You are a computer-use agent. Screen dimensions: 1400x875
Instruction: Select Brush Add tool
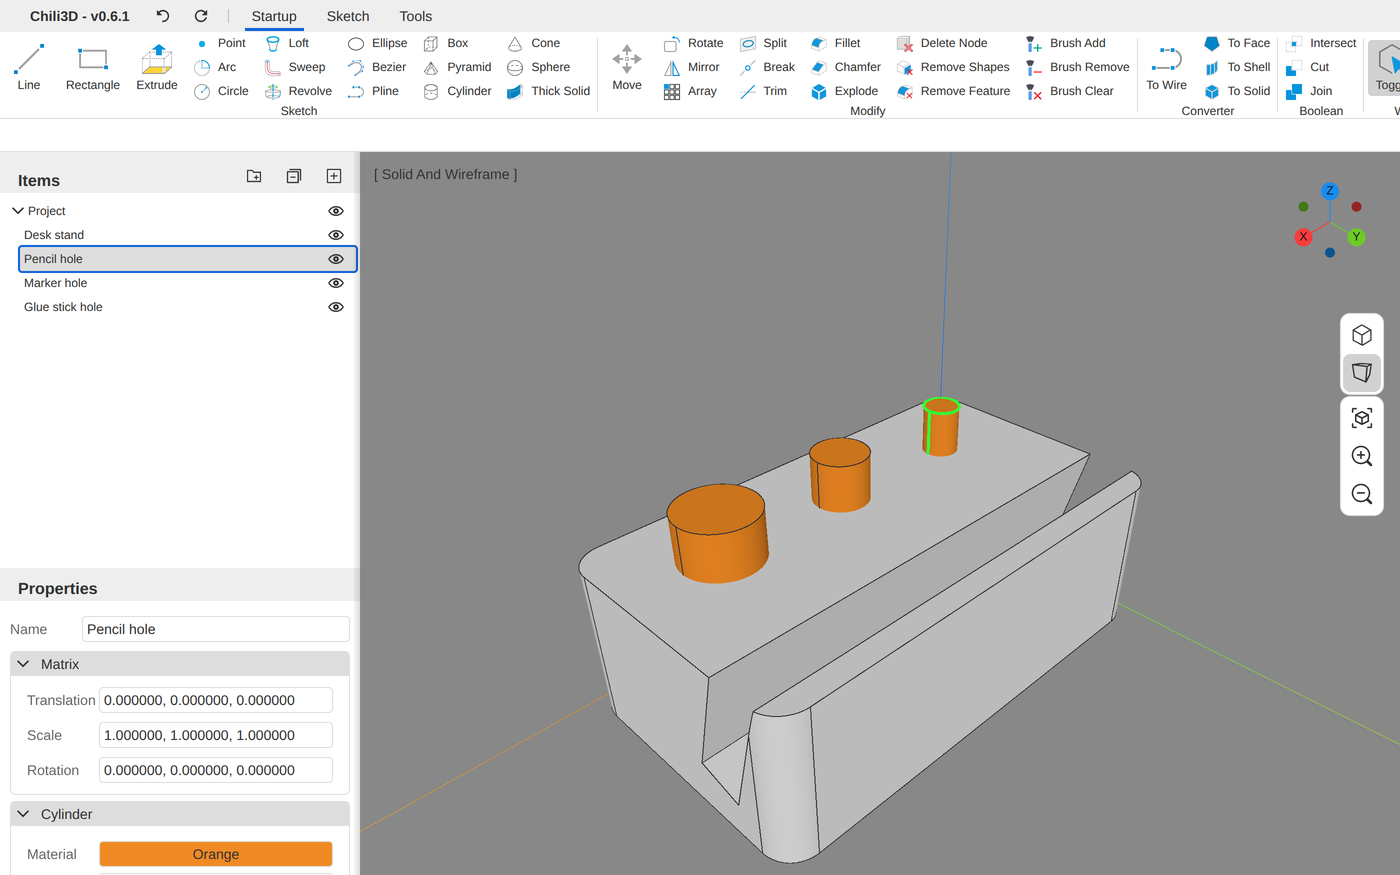1065,43
